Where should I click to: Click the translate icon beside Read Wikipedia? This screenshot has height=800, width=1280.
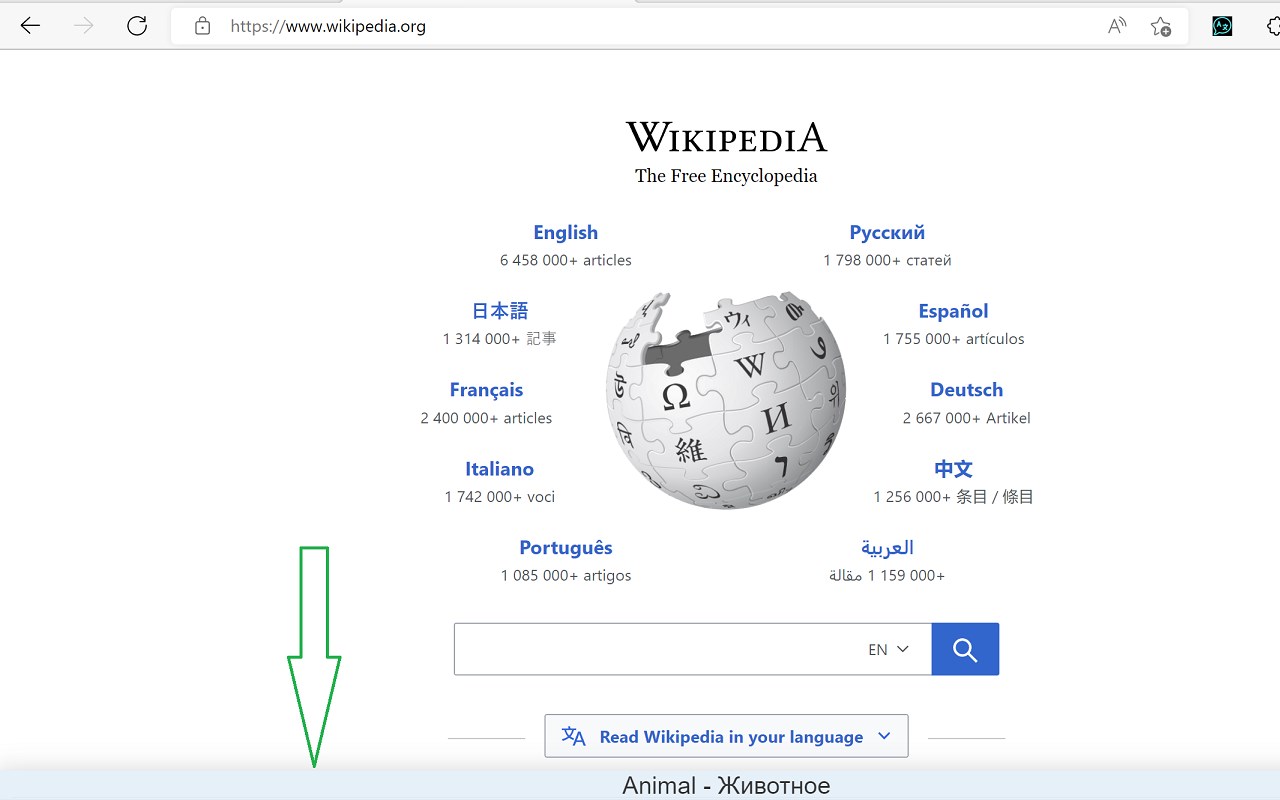(574, 737)
